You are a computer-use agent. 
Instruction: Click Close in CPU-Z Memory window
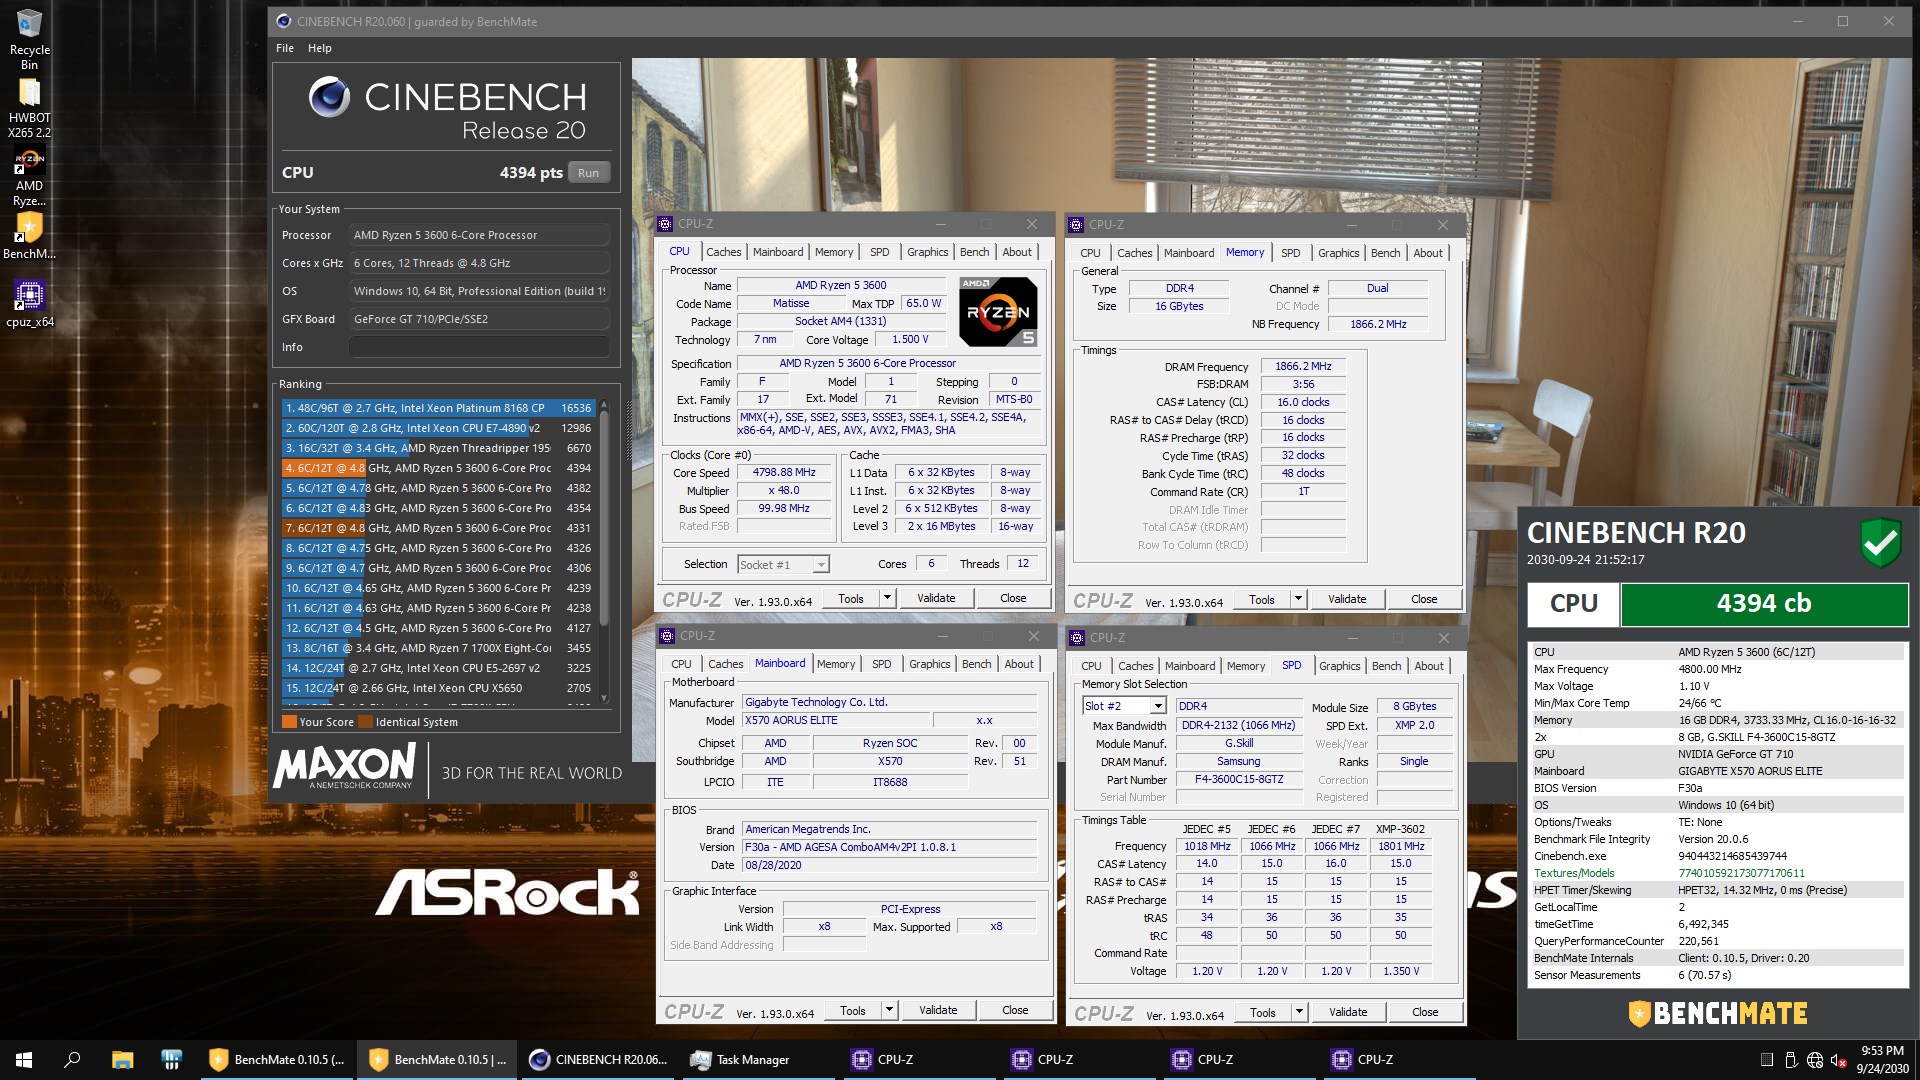(1424, 599)
